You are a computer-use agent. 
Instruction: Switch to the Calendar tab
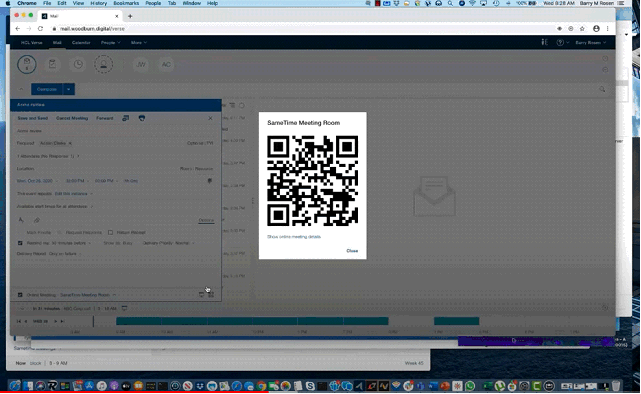[x=81, y=43]
